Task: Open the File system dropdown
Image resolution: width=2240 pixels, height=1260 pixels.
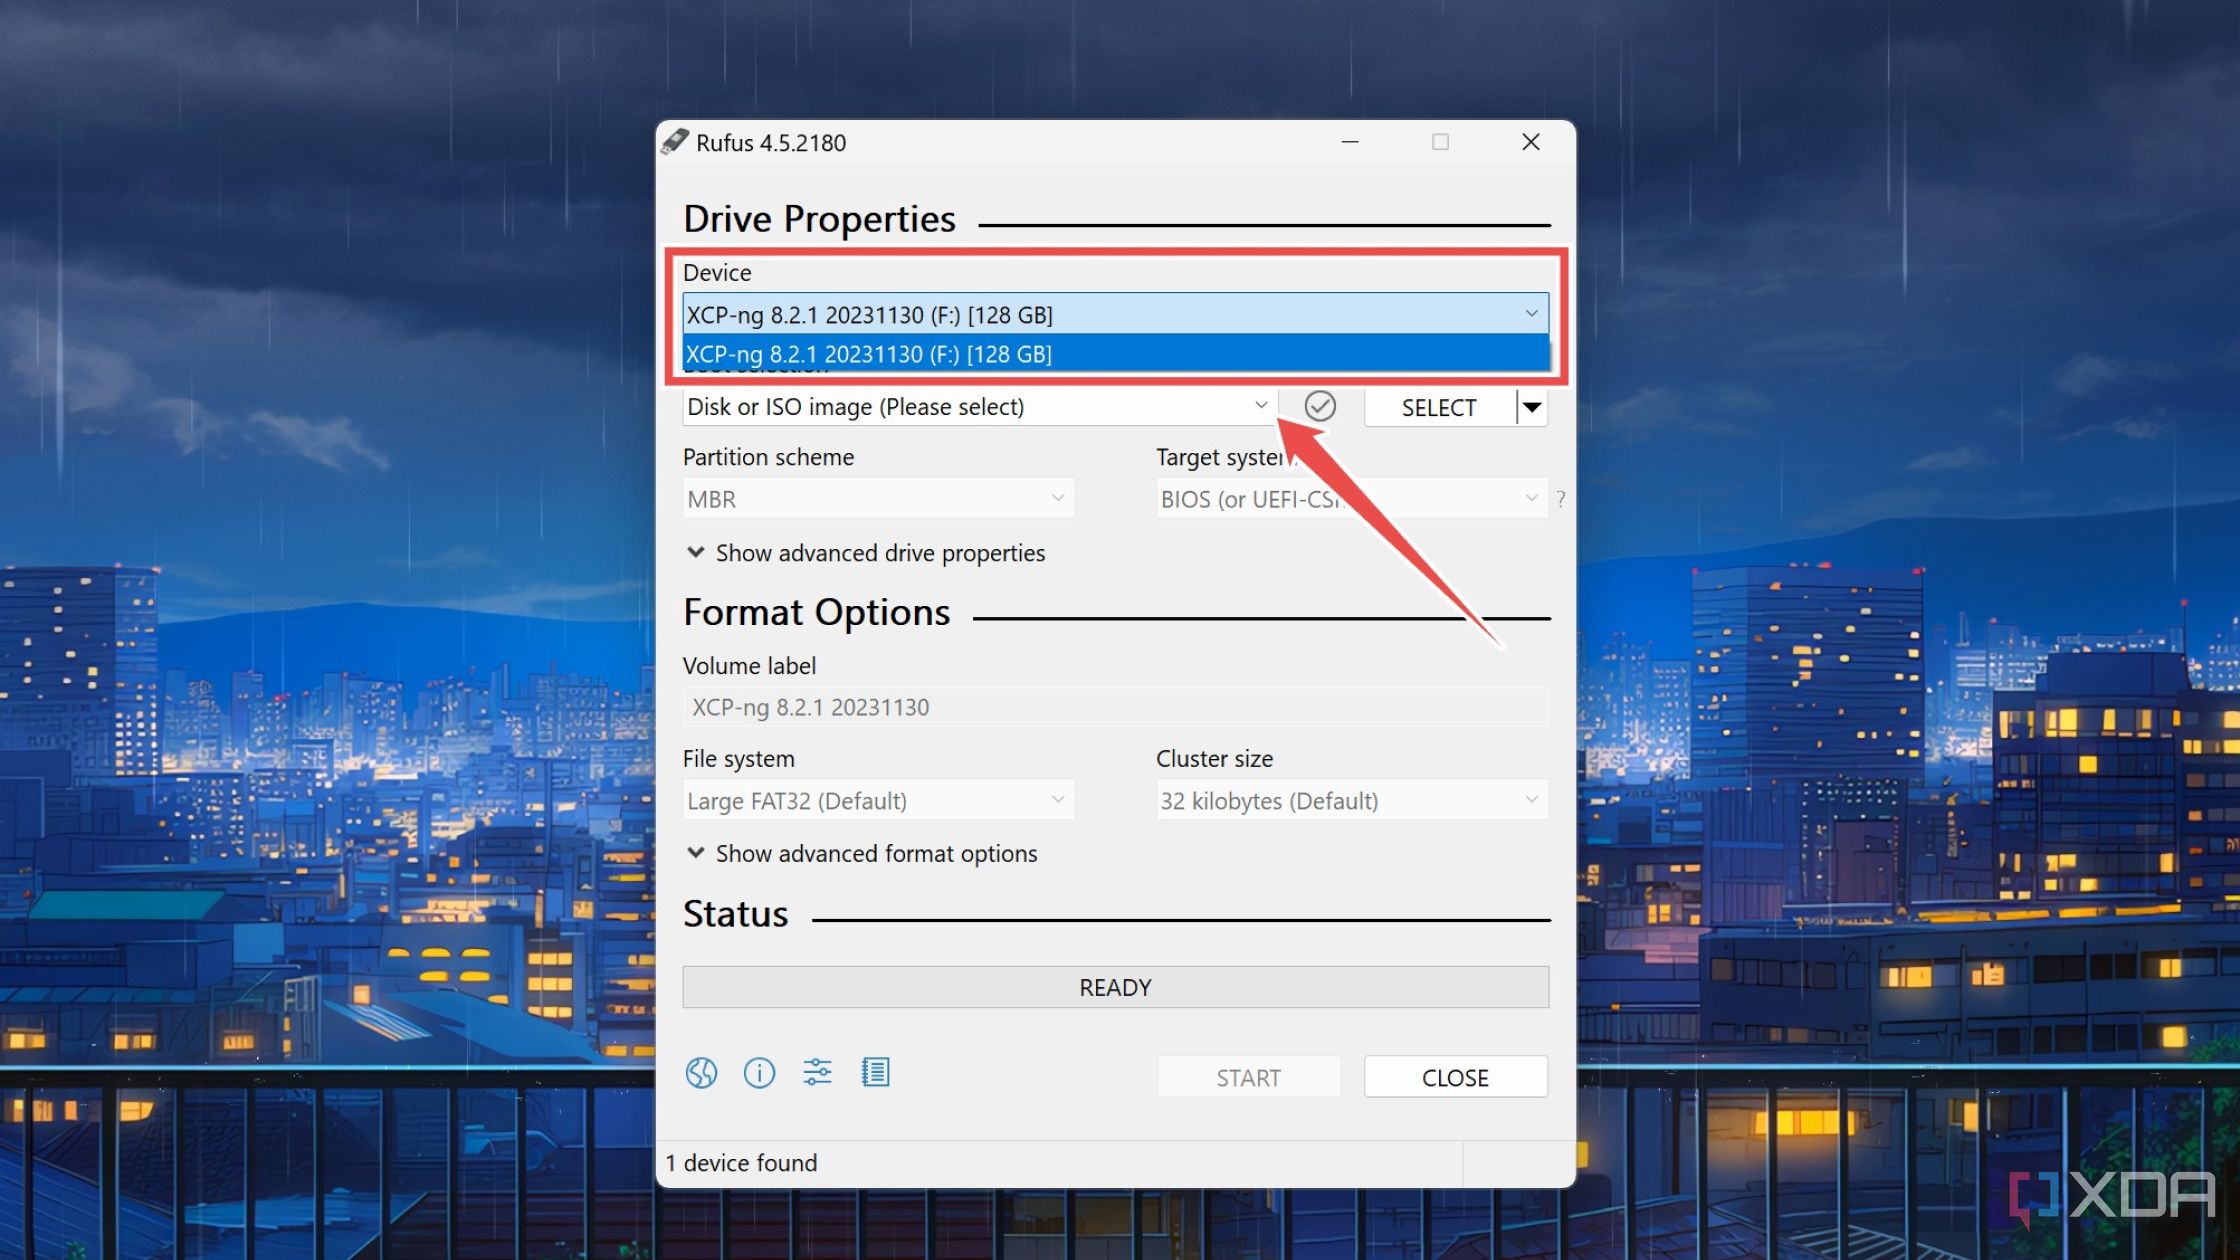Action: point(878,800)
